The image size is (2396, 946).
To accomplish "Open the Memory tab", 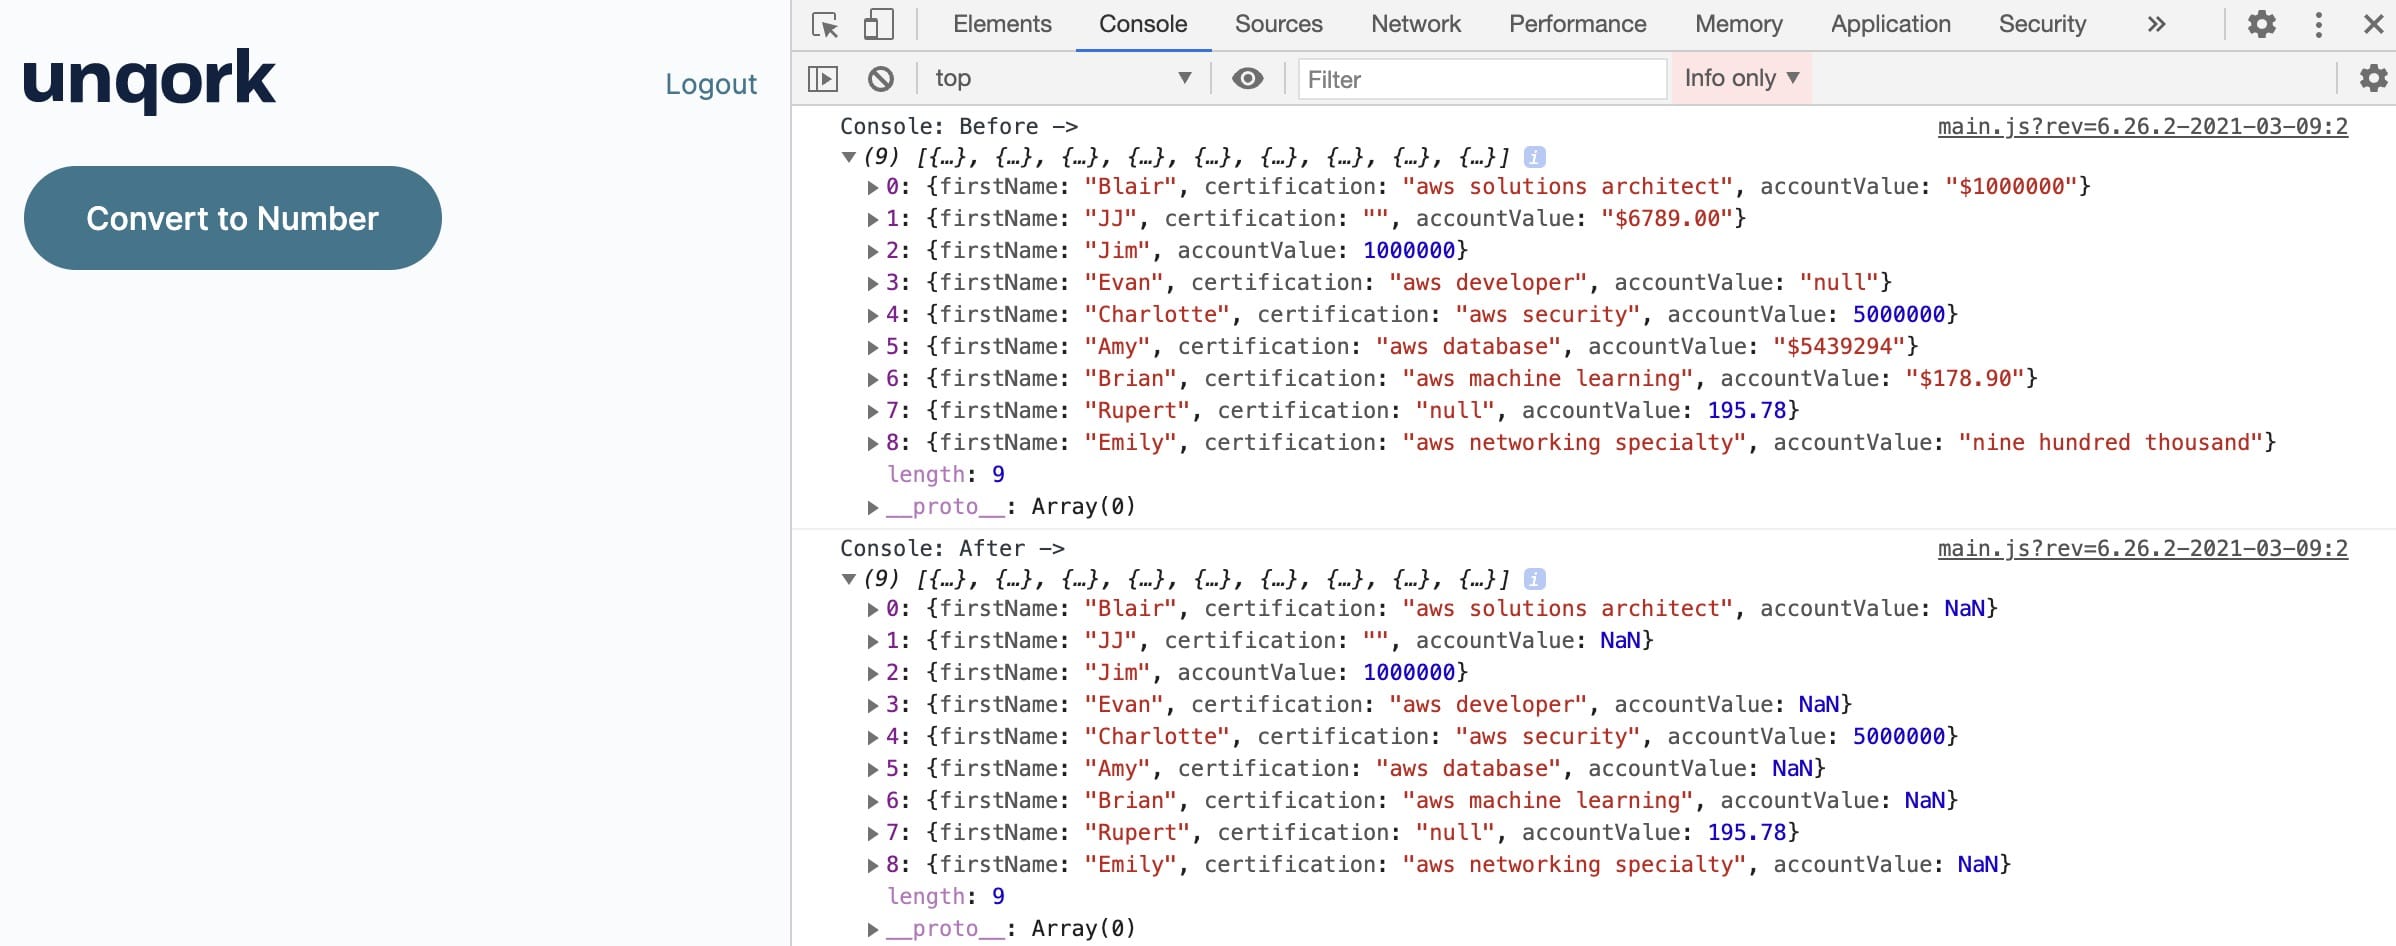I will pos(1738,24).
